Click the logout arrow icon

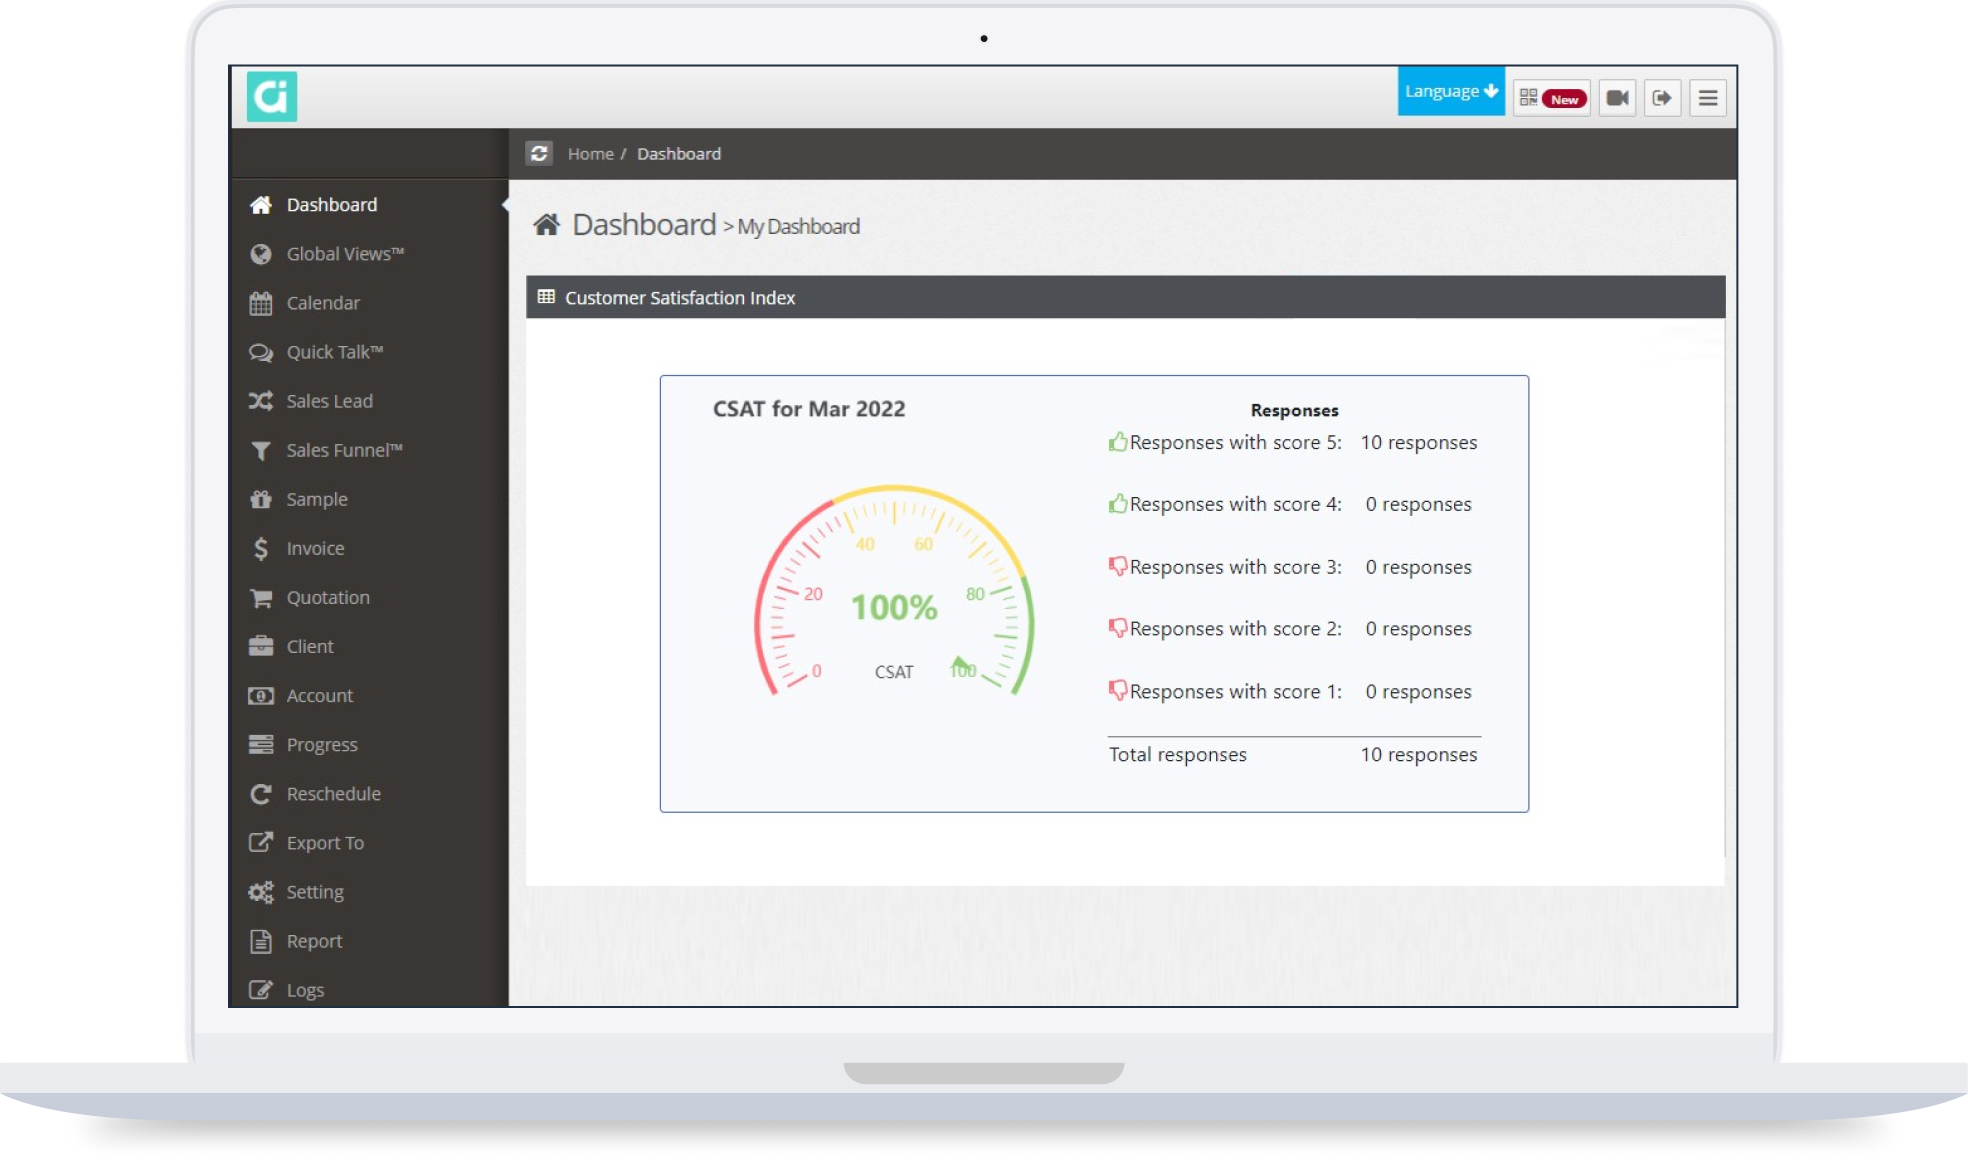coord(1662,98)
